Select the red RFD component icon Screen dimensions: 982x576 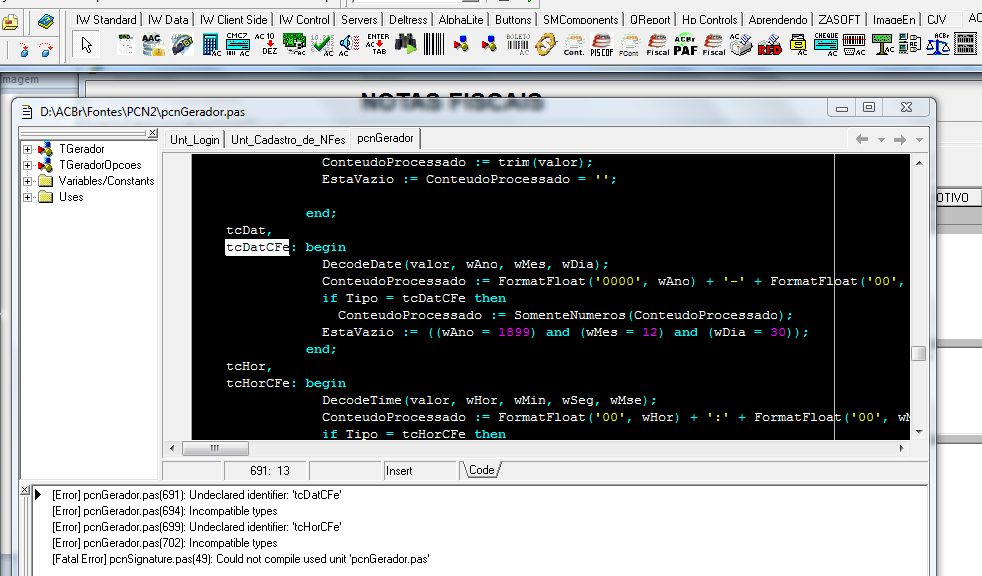pyautogui.click(x=770, y=45)
